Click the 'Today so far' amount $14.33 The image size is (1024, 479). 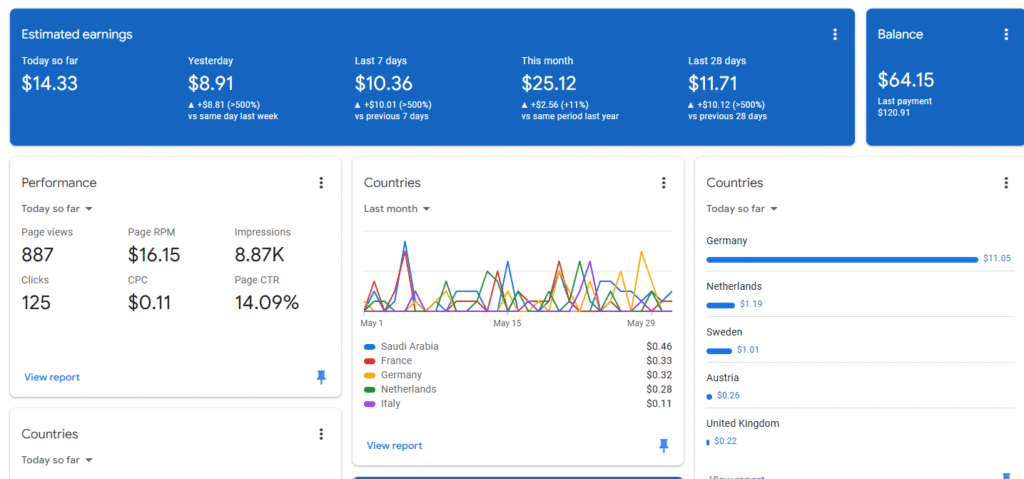tap(50, 84)
